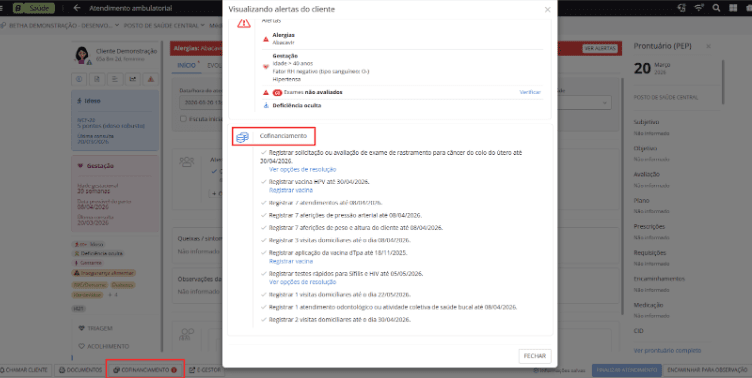The width and height of the screenshot is (752, 378).
Task: Click the wifi status icon in the top bar
Action: (x=699, y=8)
